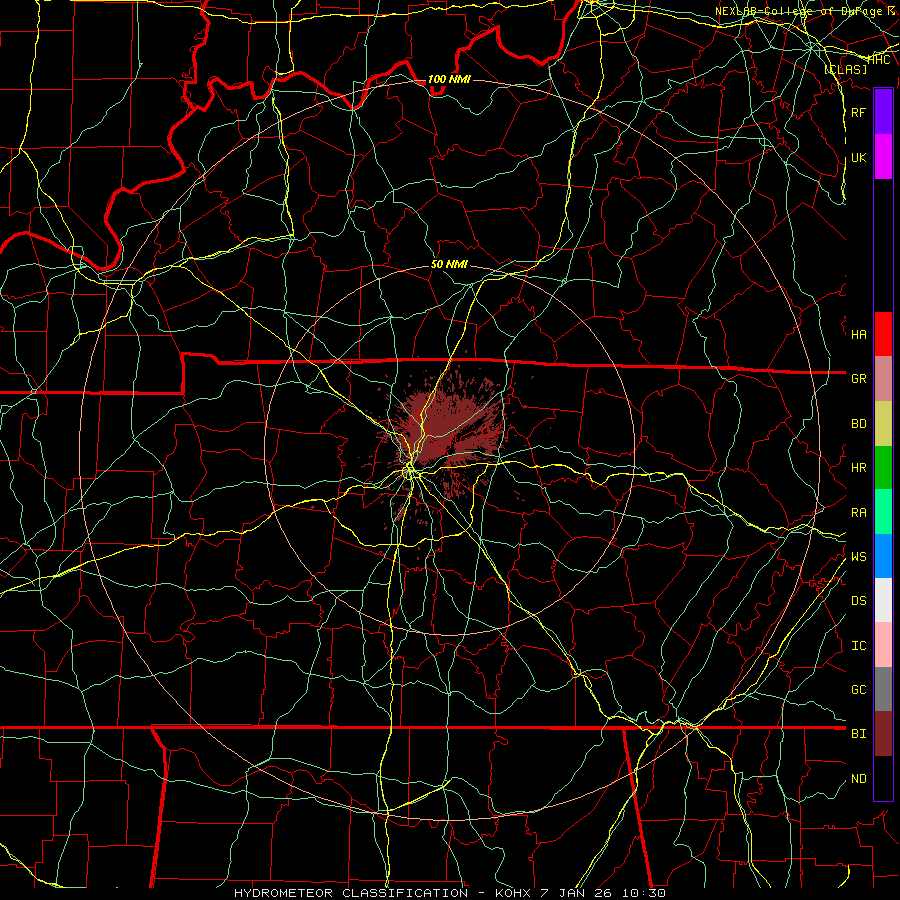Image resolution: width=900 pixels, height=900 pixels.
Task: Click the KOHX radar site identifier
Action: coord(512,893)
